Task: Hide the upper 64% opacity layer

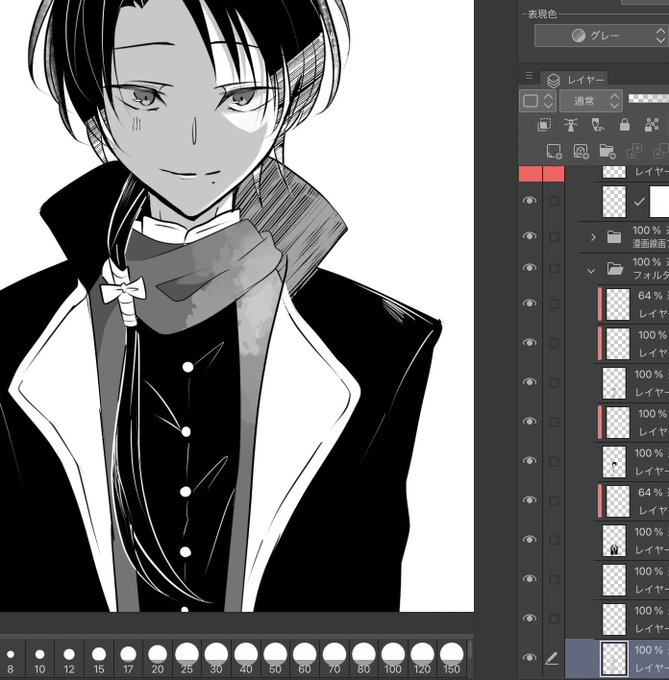Action: point(529,304)
